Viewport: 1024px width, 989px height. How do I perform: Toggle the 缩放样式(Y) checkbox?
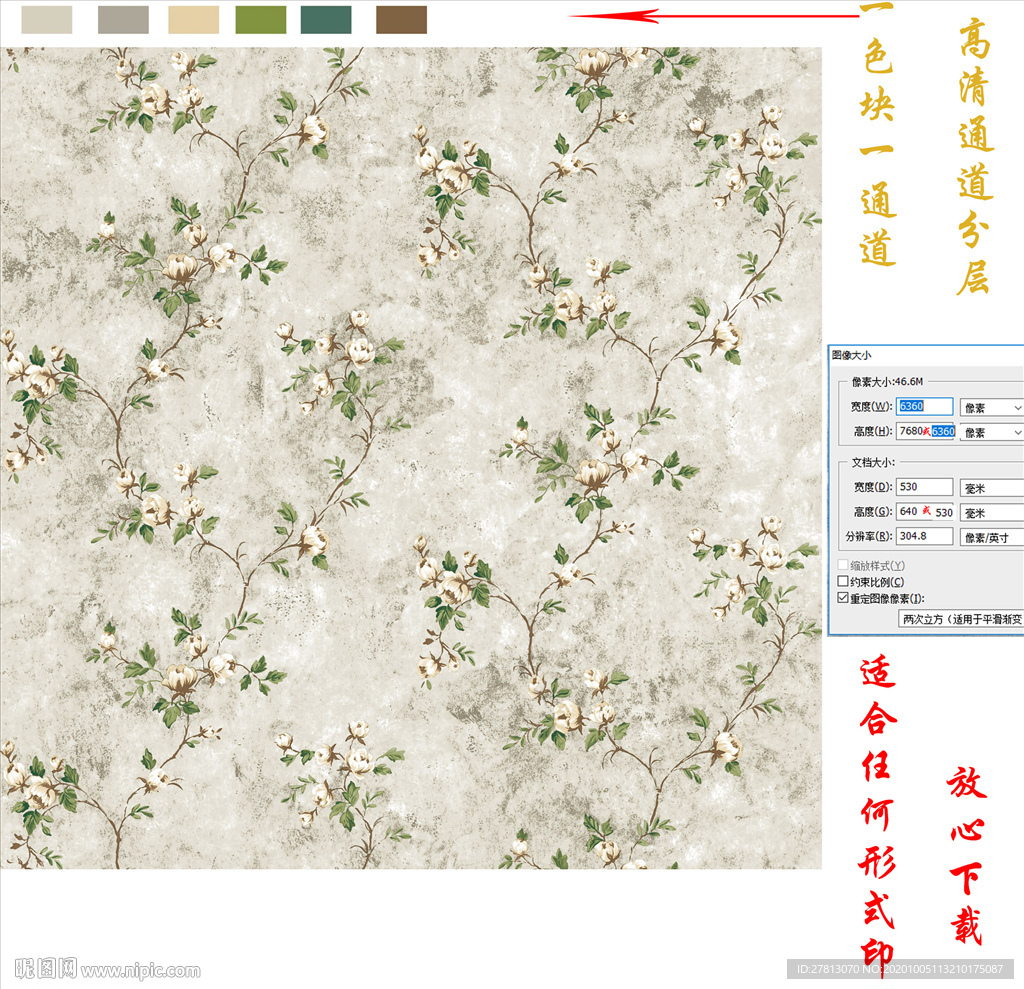point(843,564)
